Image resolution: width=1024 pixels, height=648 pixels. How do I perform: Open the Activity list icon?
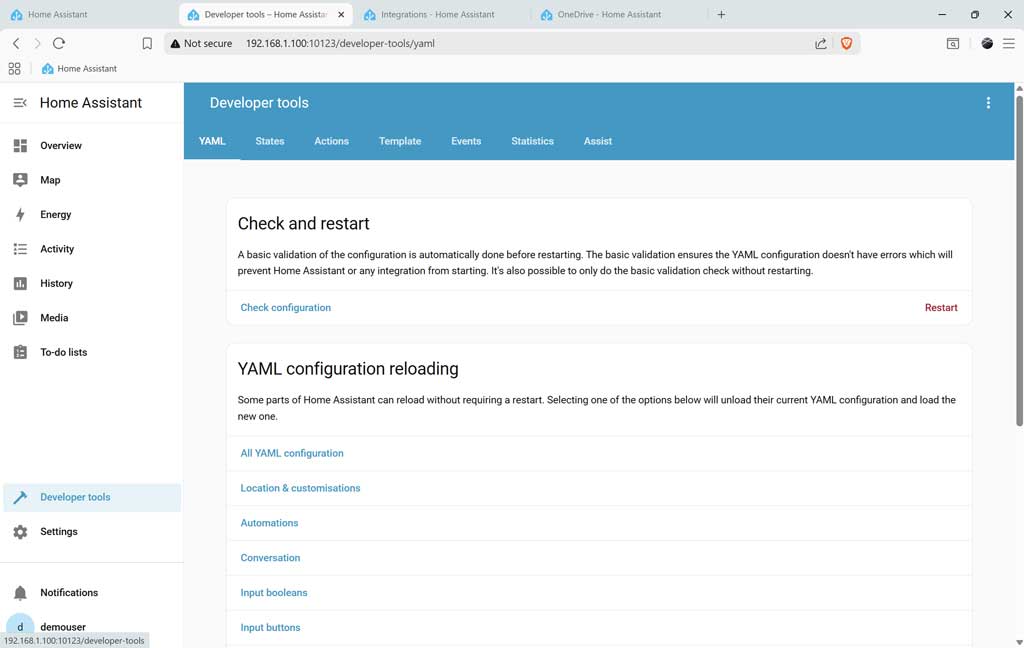20,249
